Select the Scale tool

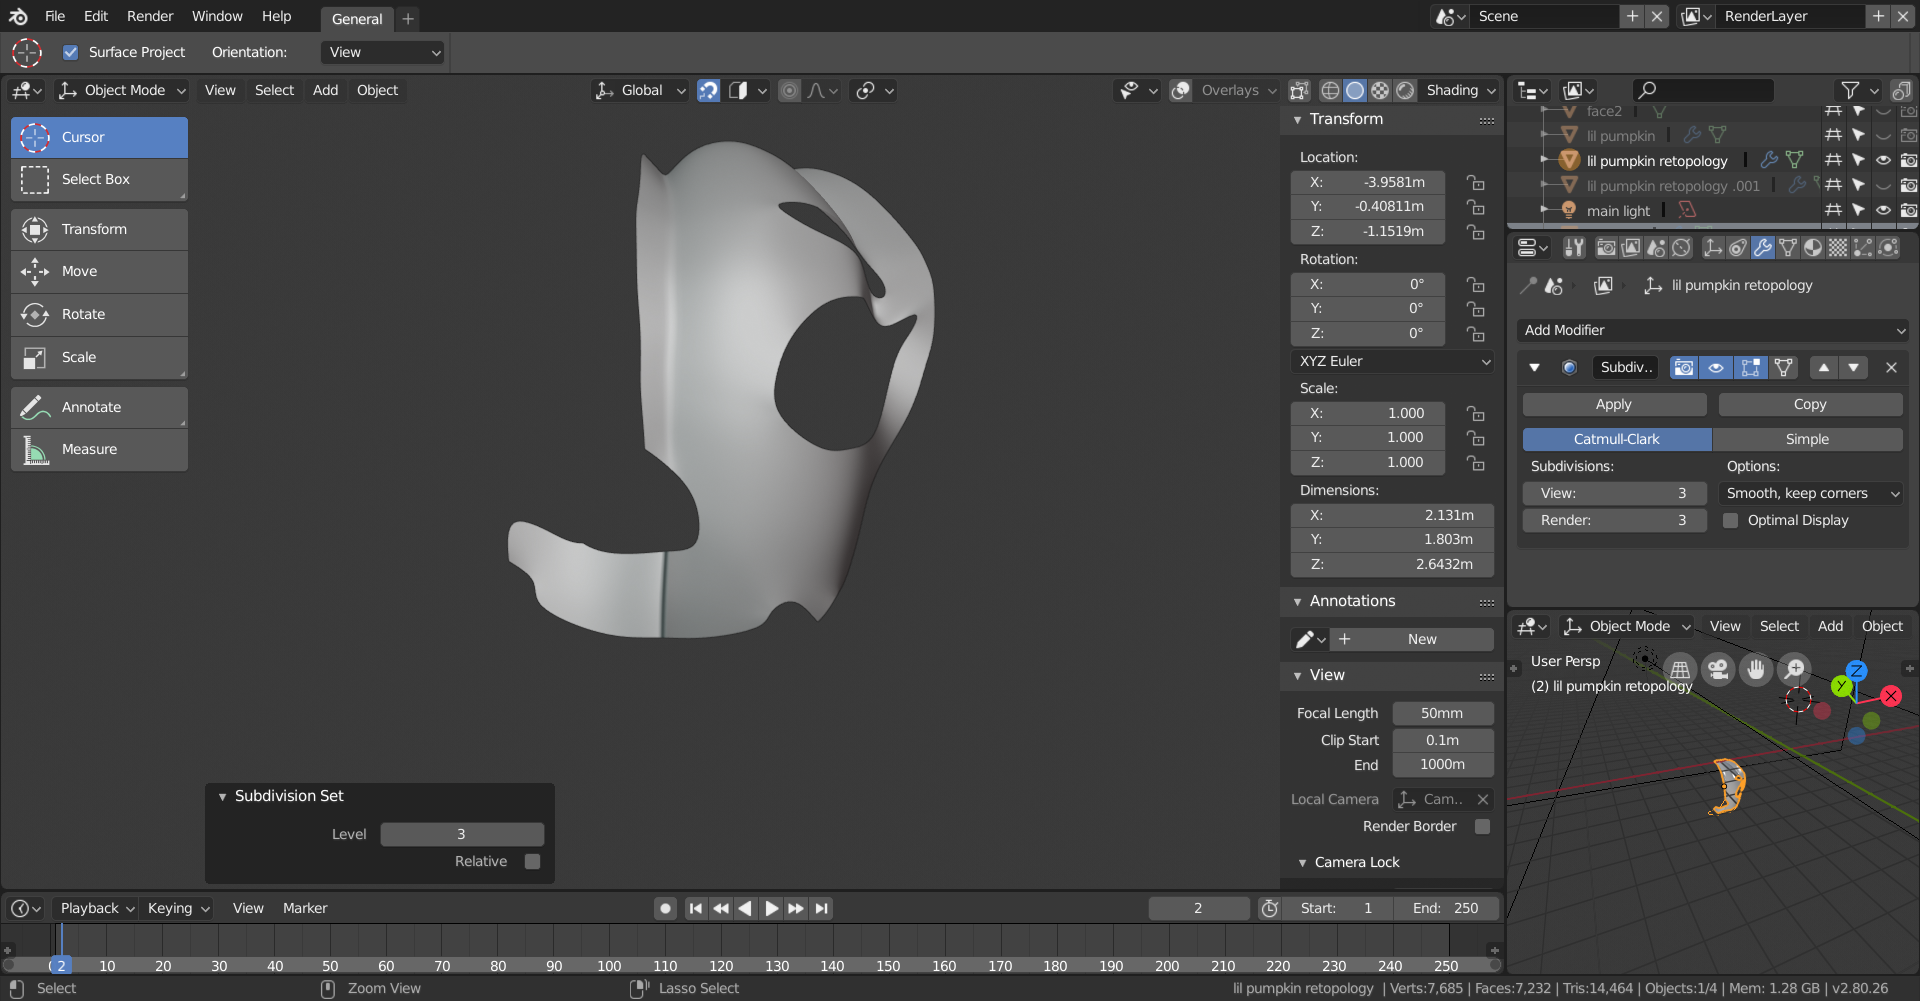pyautogui.click(x=99, y=357)
